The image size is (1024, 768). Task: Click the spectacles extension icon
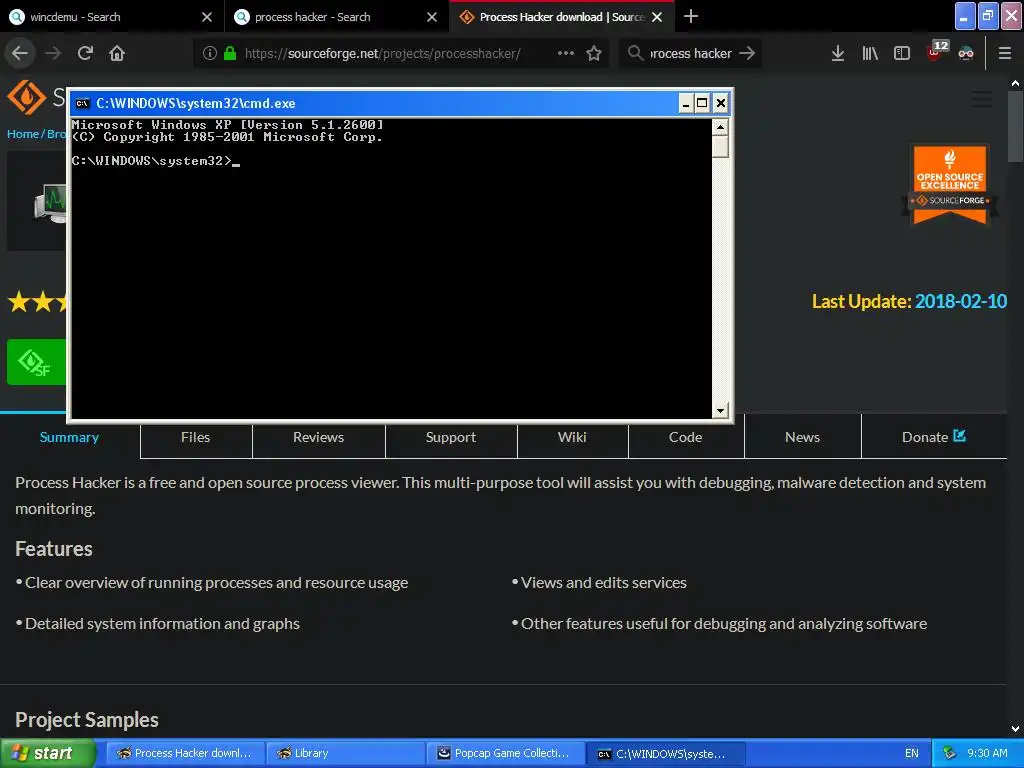pos(966,53)
